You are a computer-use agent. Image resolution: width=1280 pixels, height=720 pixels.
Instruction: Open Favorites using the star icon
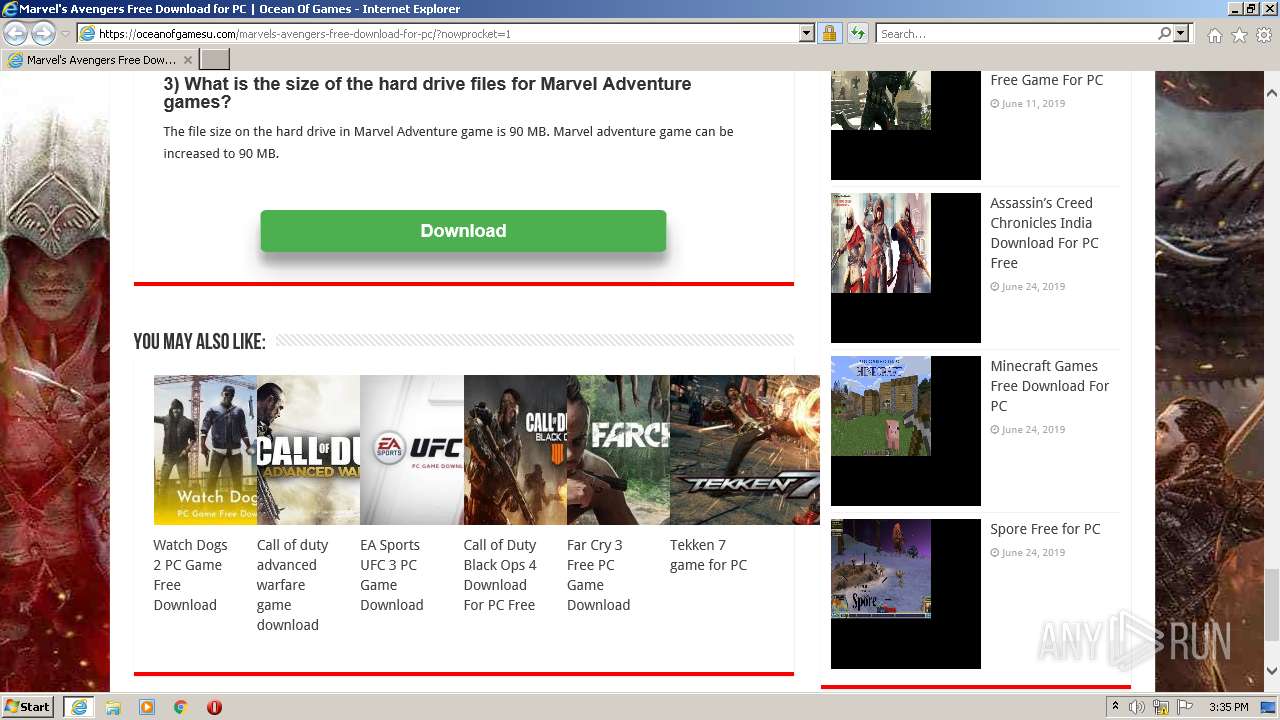click(1239, 35)
